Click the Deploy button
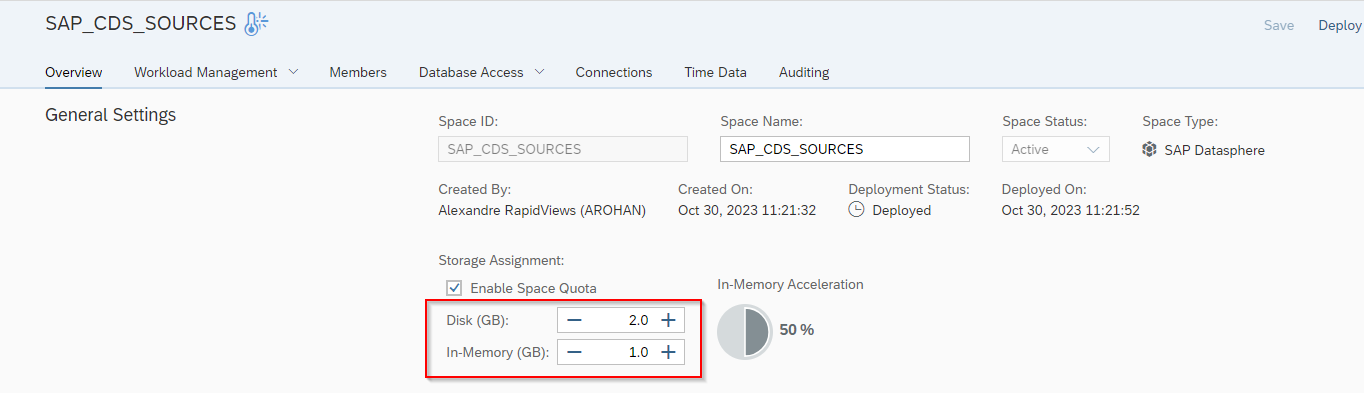 [1340, 25]
